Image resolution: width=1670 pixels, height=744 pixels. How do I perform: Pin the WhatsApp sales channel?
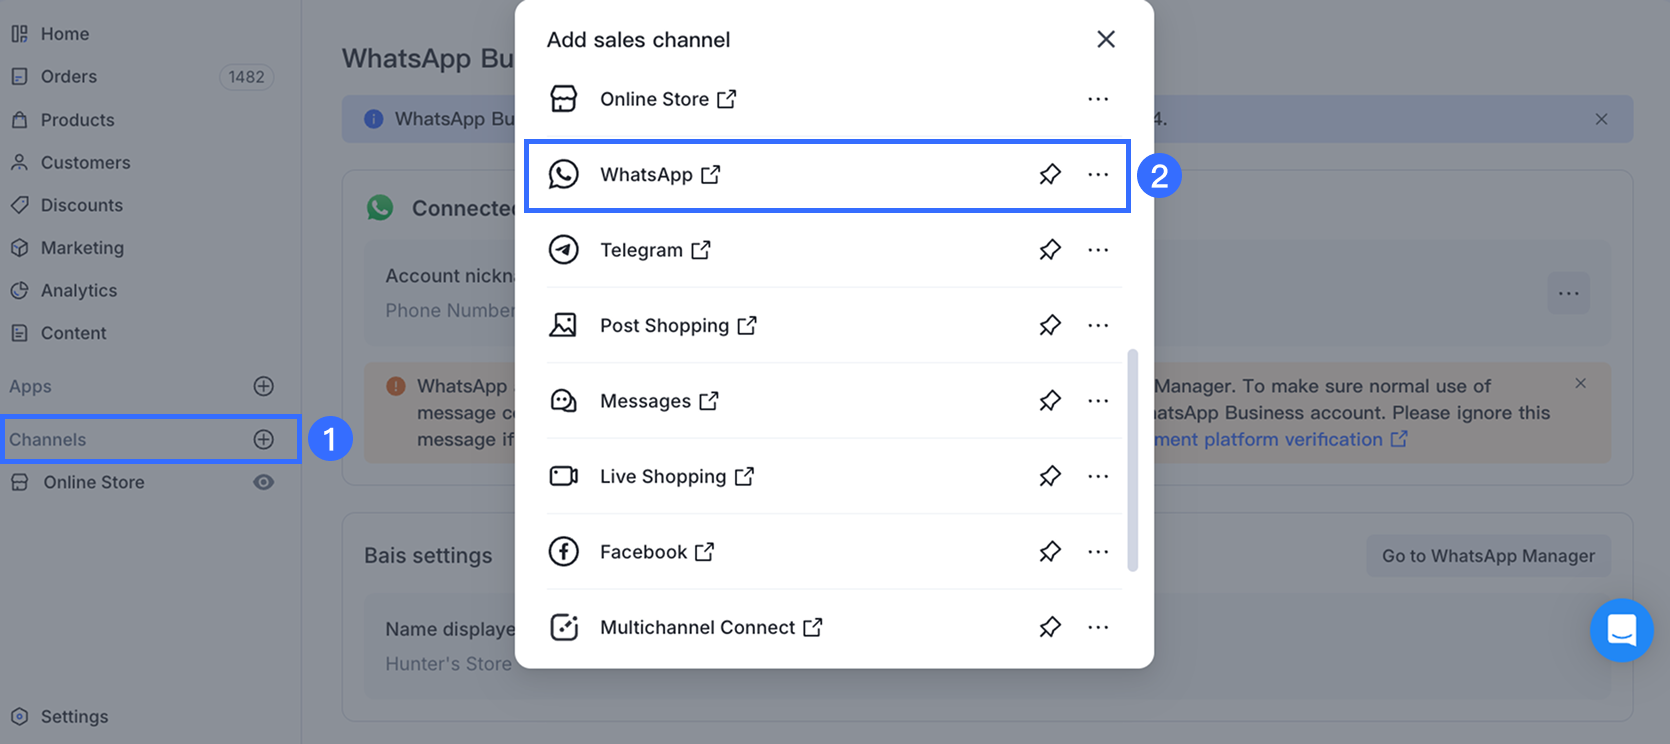tap(1050, 175)
